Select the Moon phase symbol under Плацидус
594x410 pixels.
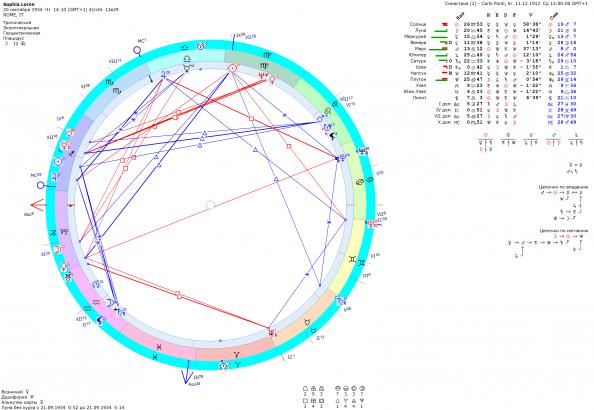click(x=5, y=44)
